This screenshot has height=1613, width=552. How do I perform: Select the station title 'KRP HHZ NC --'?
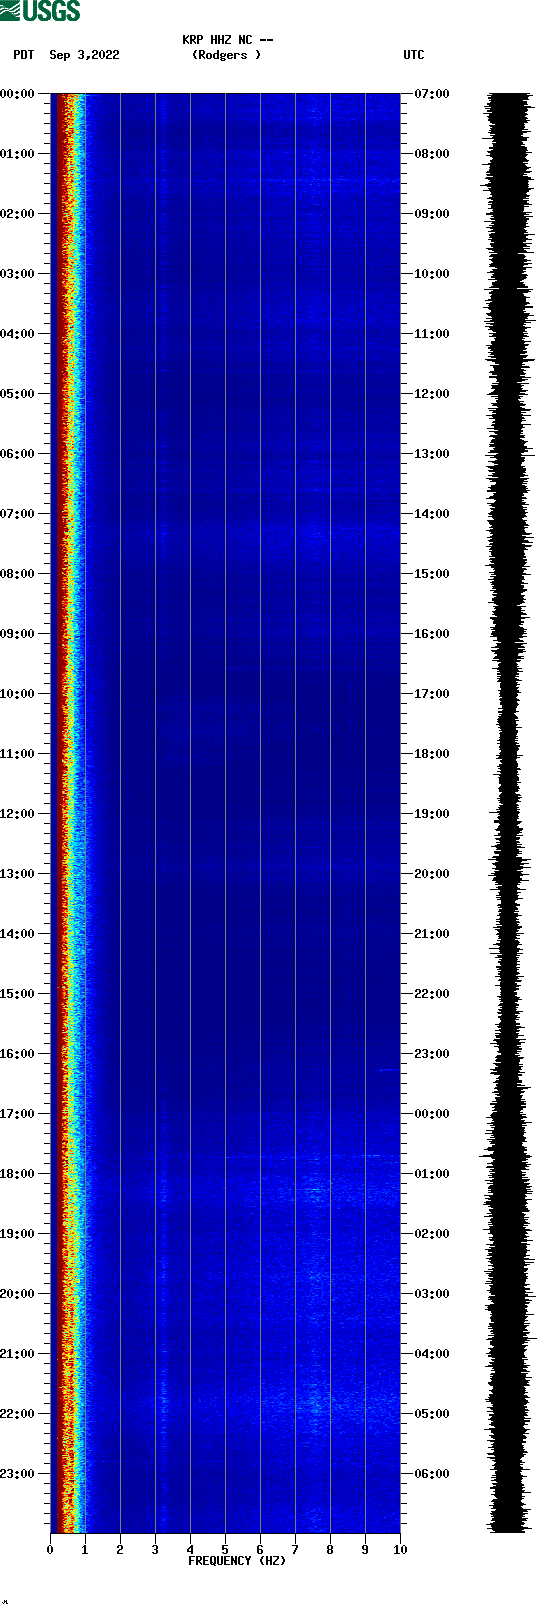(x=228, y=40)
